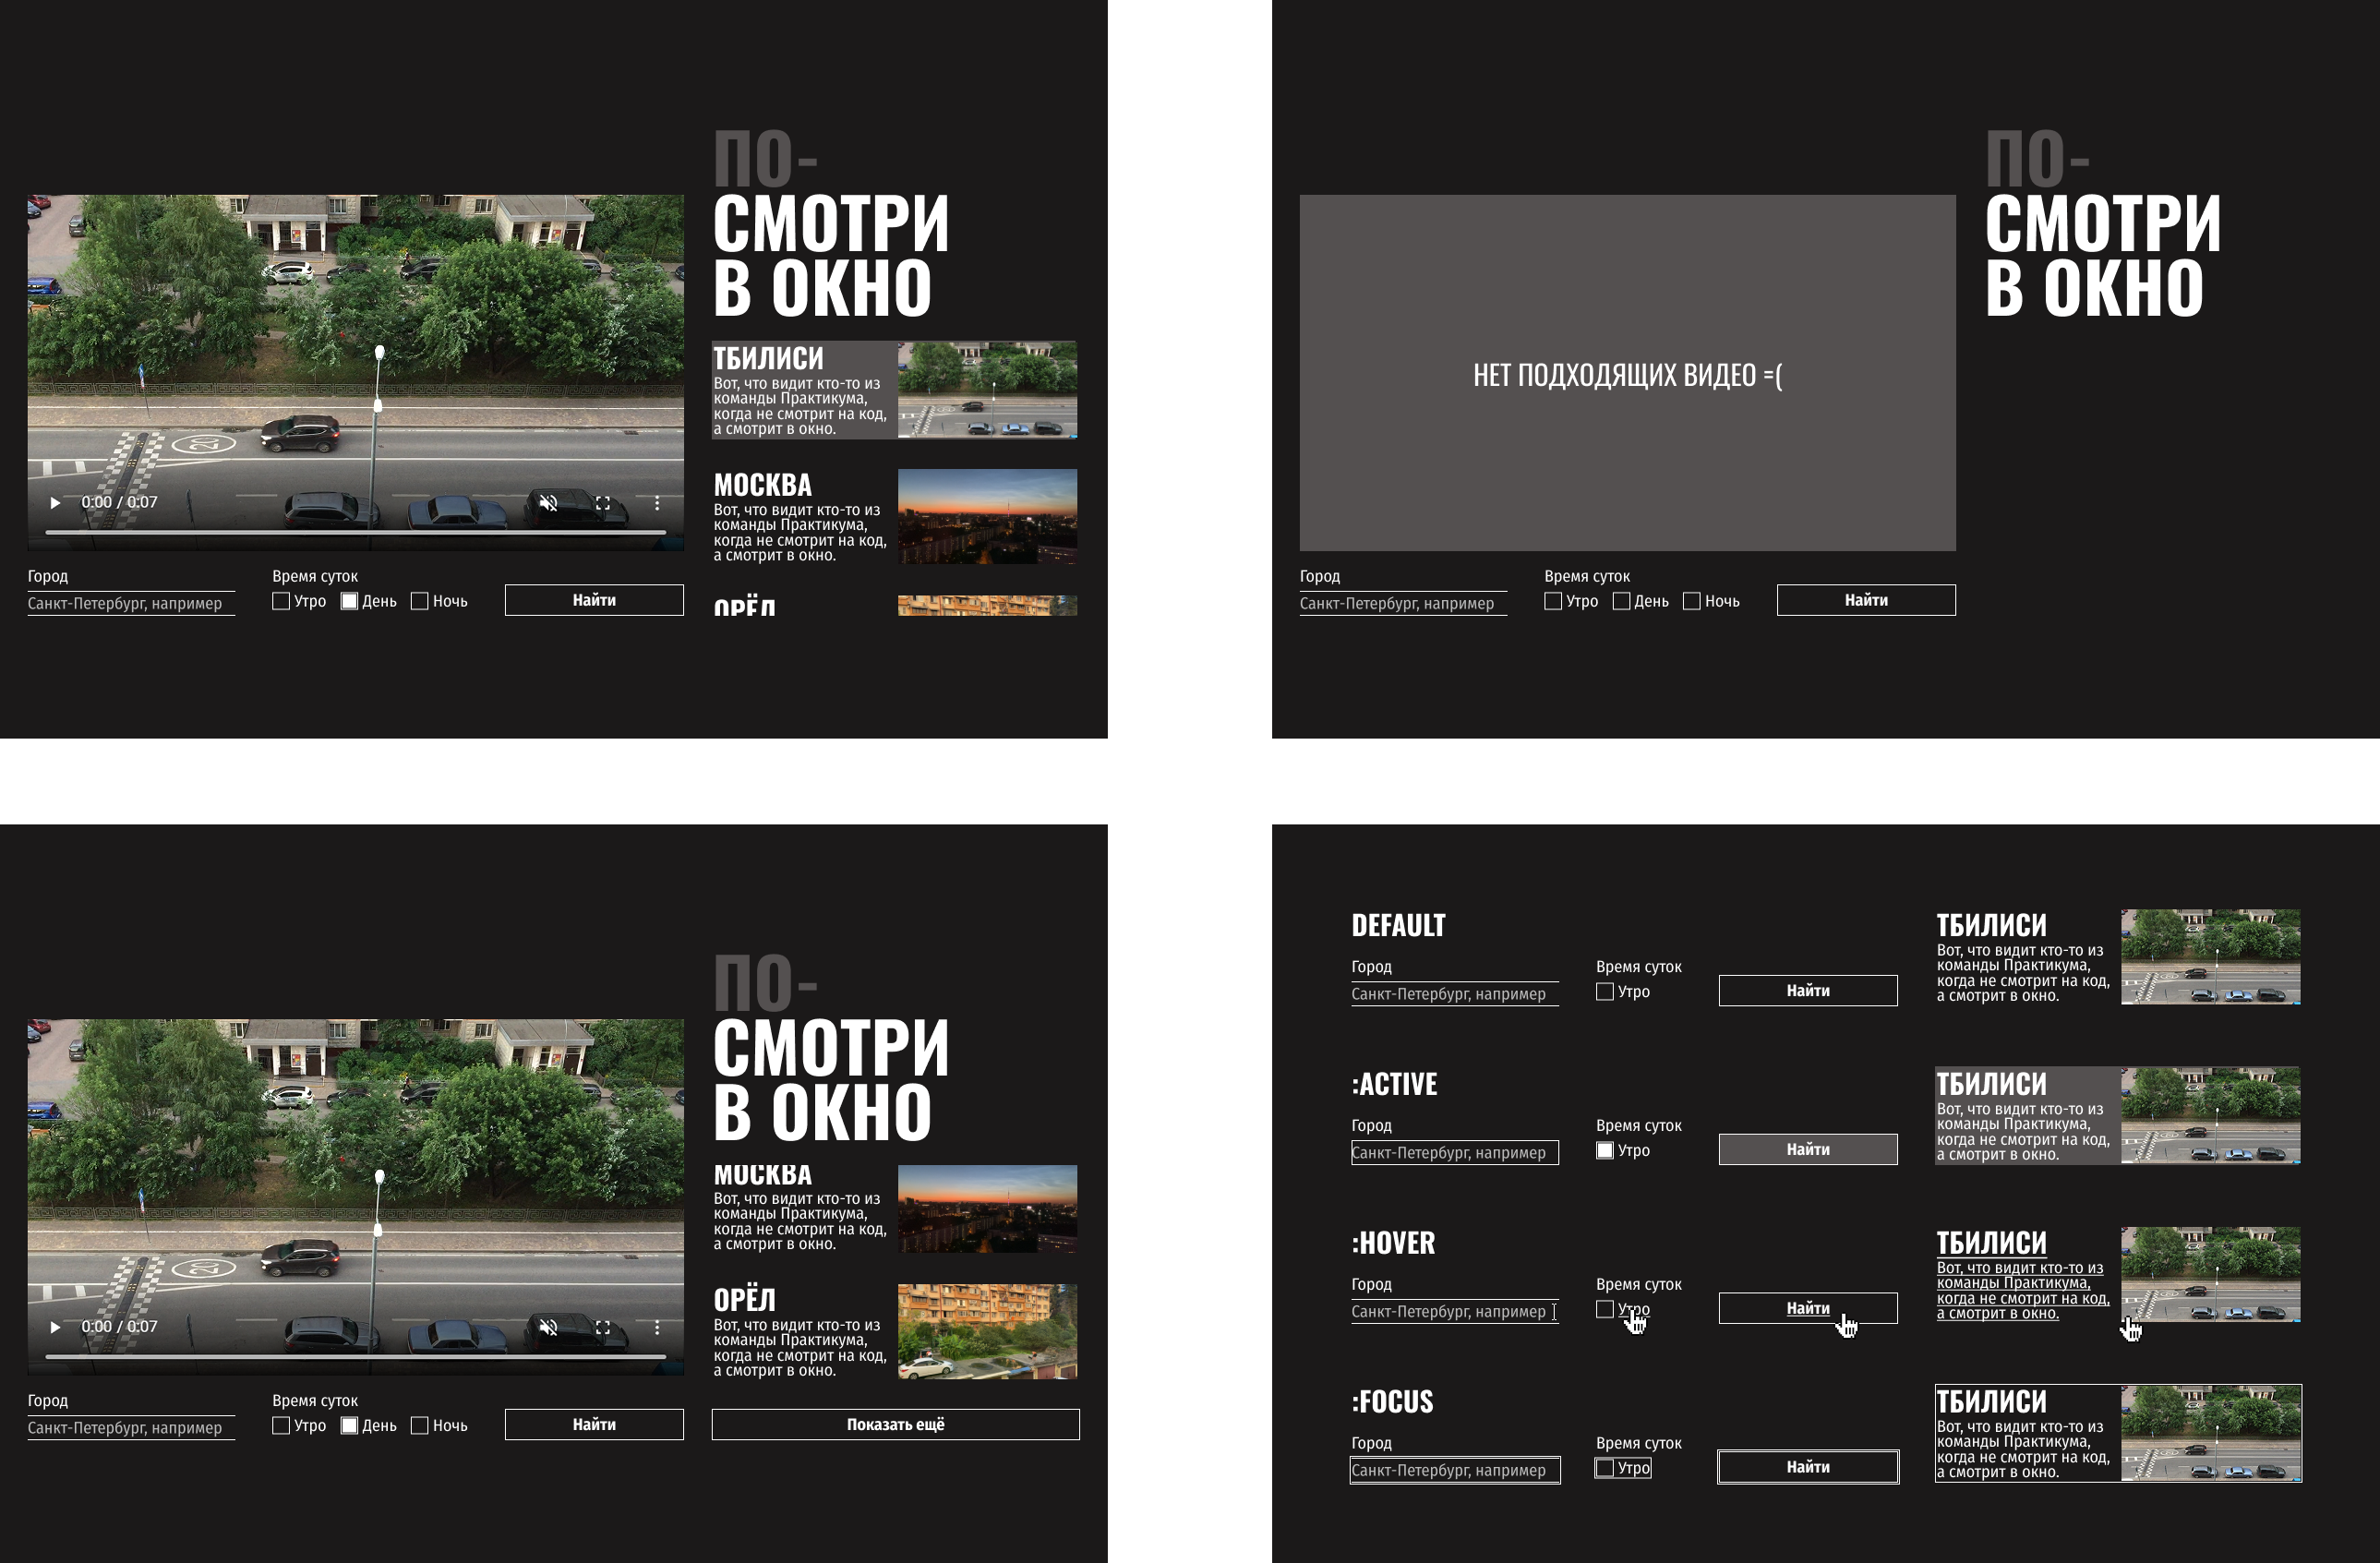
Task: Check Ночь on the 'Нет подходящих видео' screen
Action: tap(1692, 601)
